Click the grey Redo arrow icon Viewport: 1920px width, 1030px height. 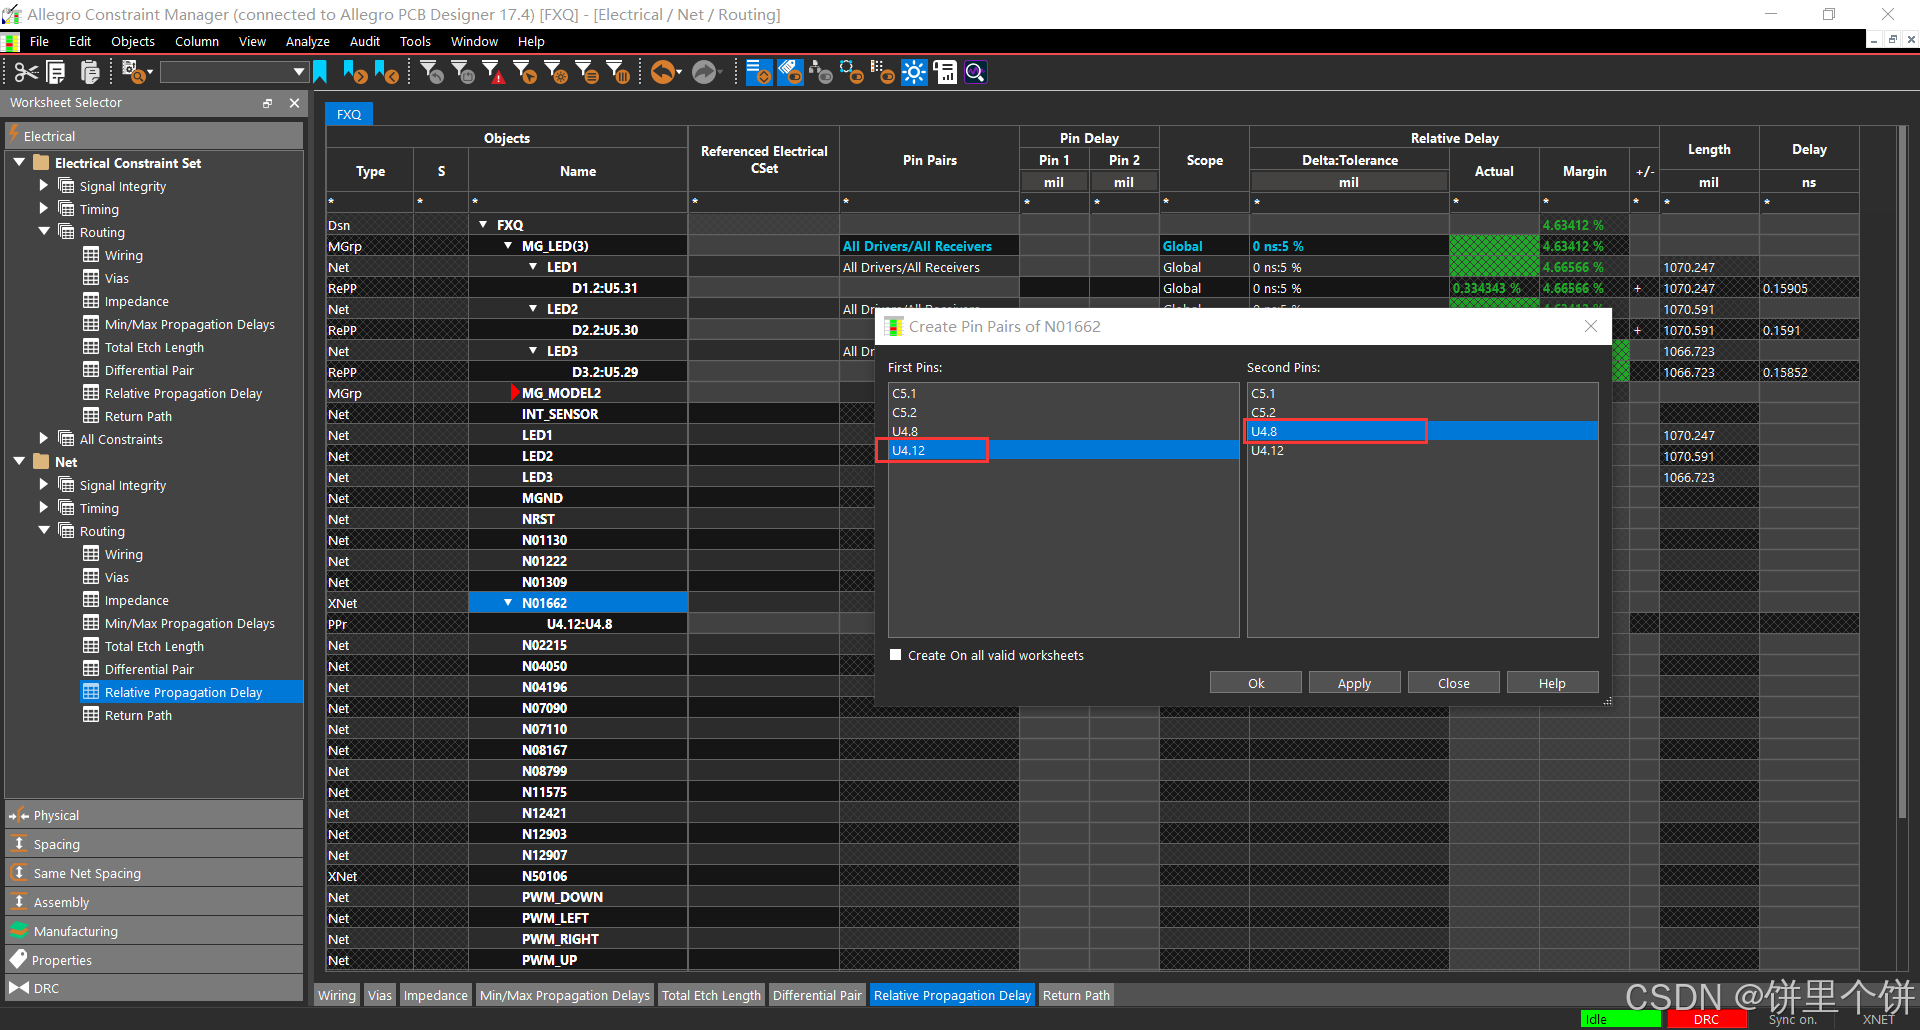coord(705,72)
